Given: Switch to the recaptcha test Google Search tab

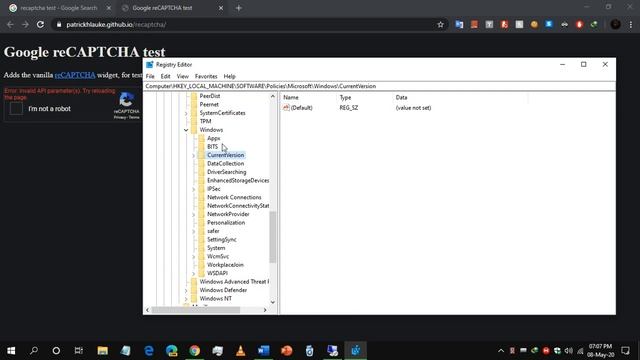Looking at the screenshot, I should click(x=59, y=8).
